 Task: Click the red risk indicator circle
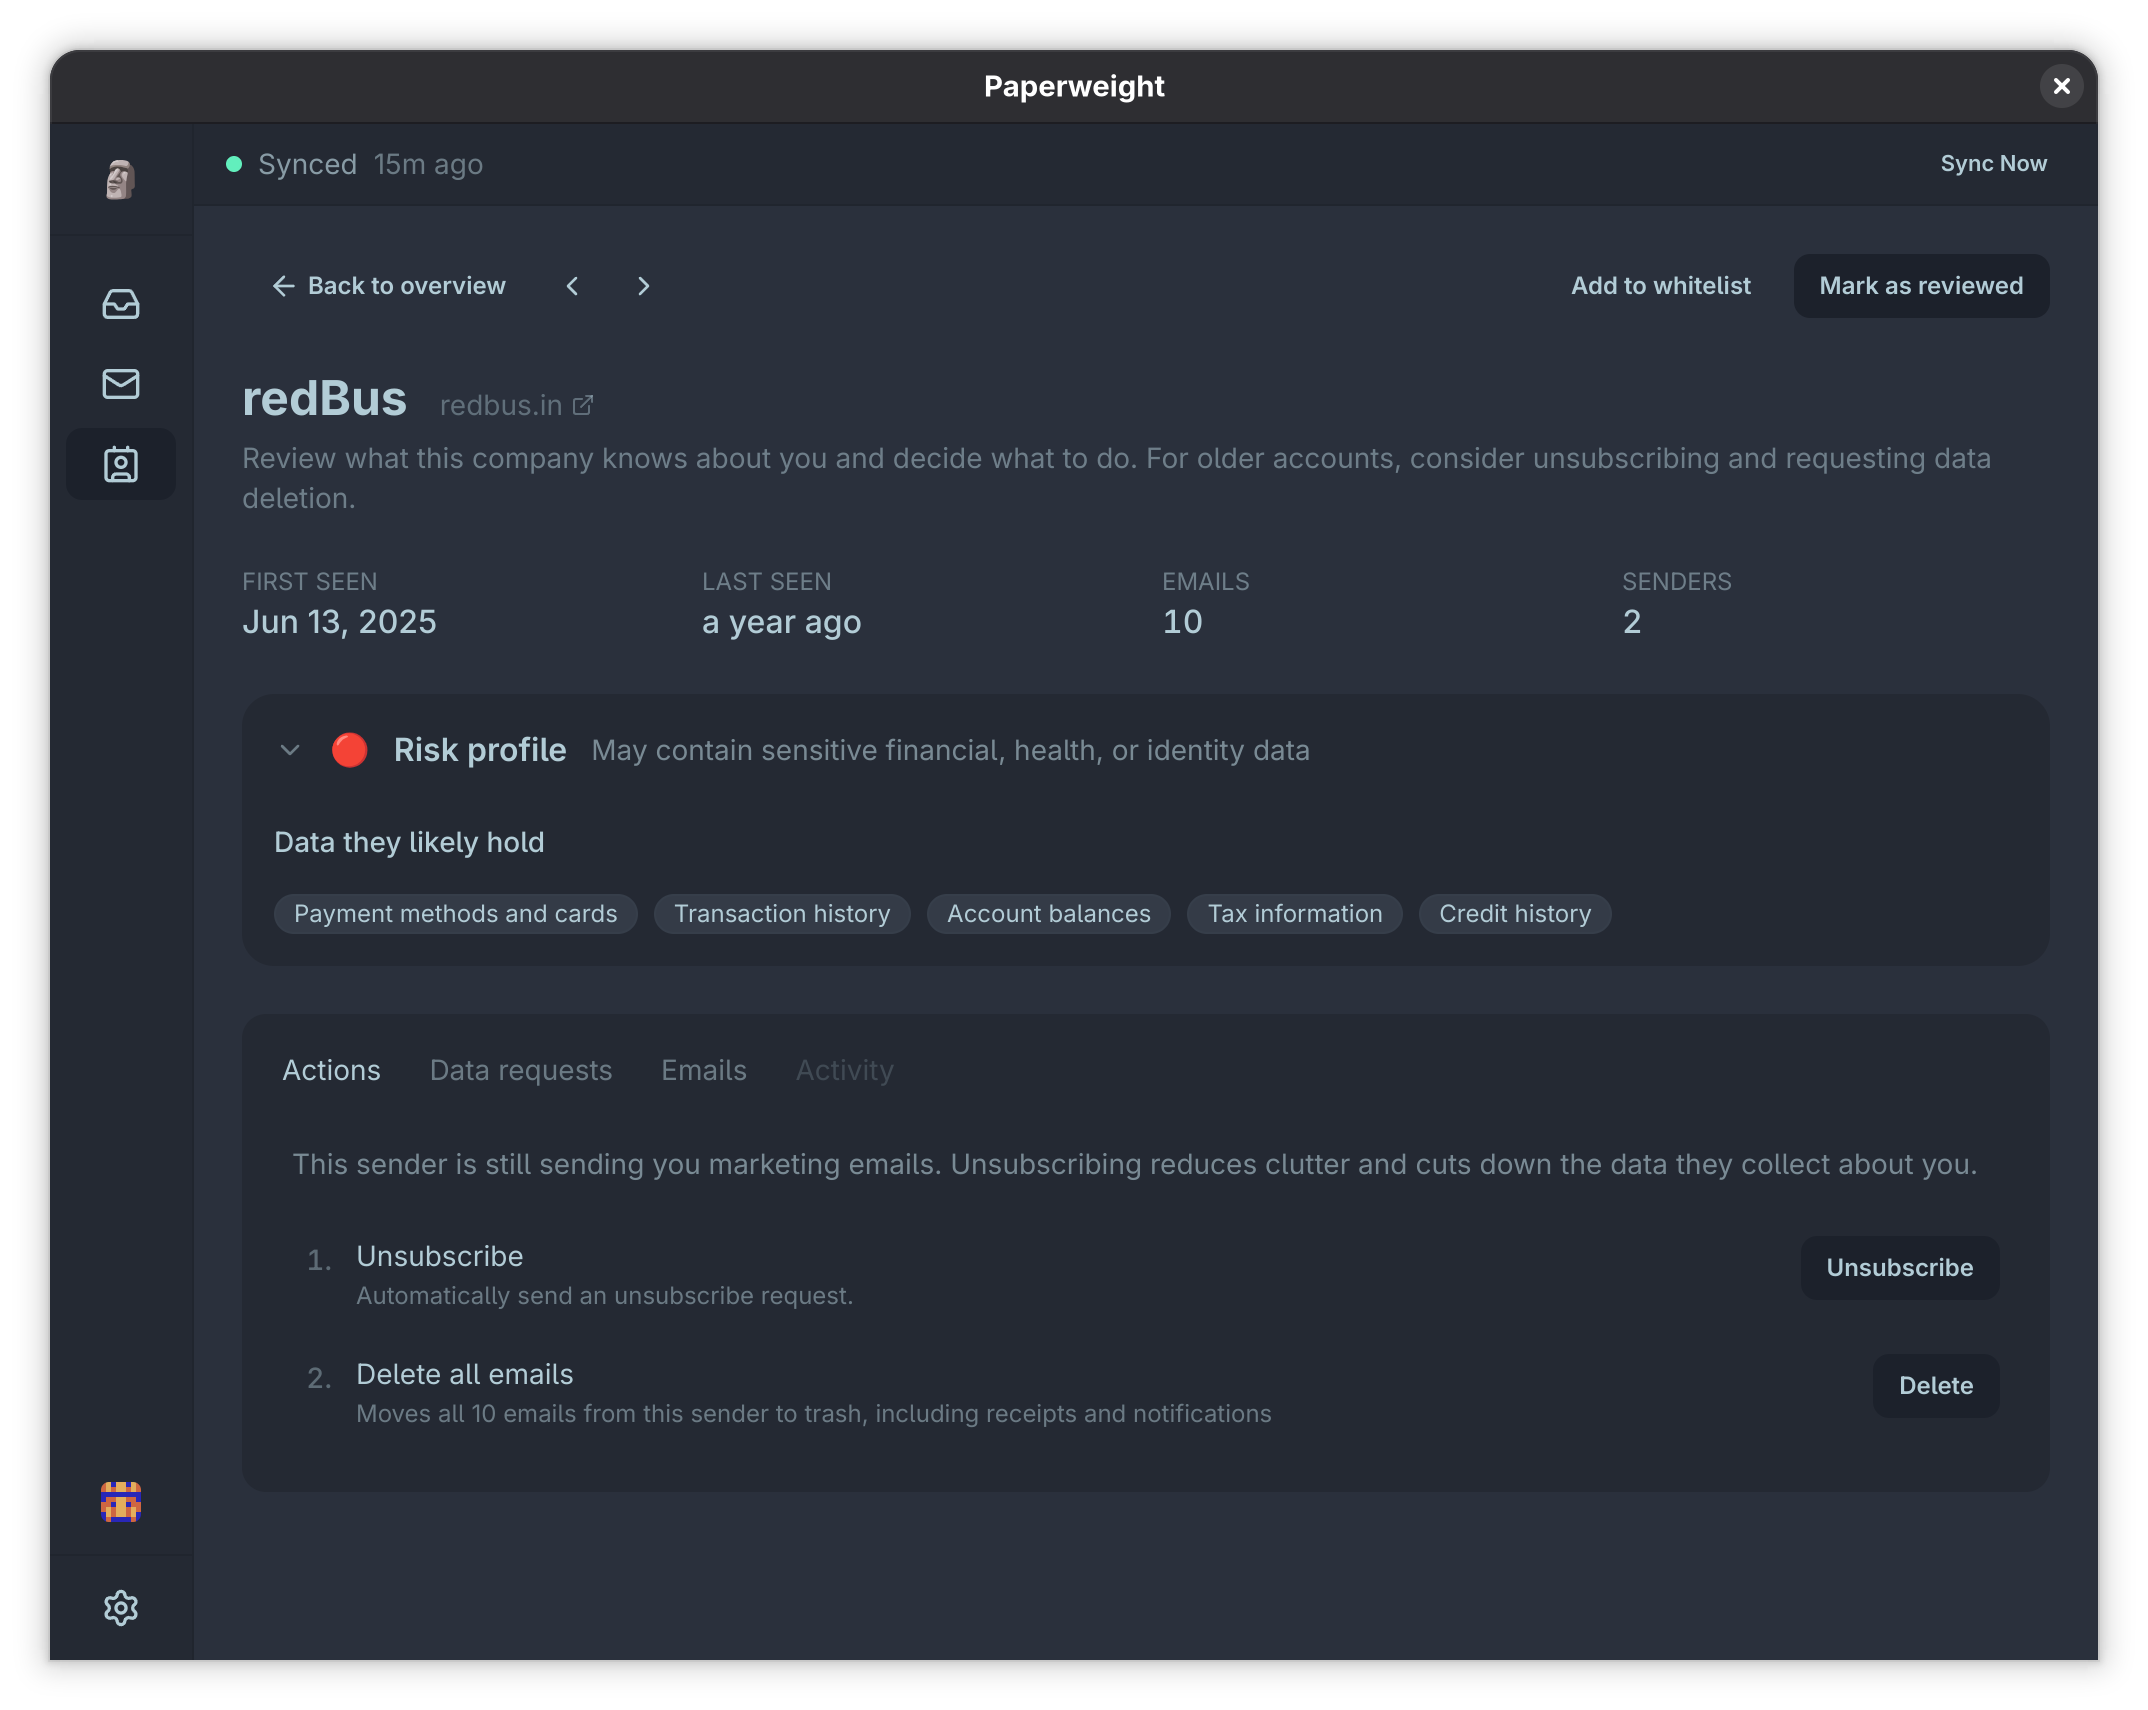coord(350,750)
